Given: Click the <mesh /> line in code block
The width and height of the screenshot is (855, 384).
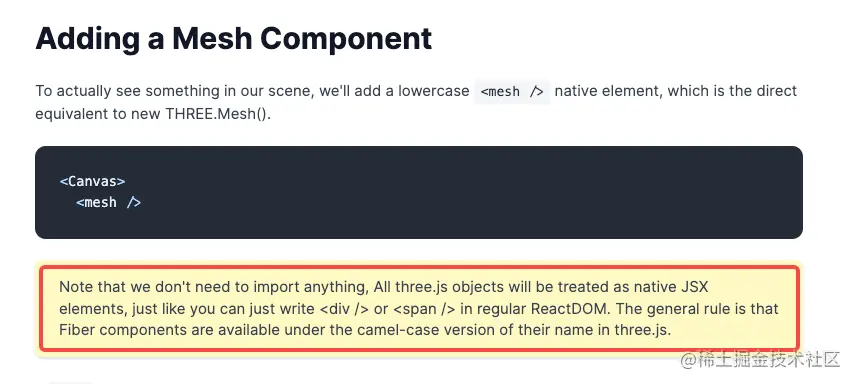Looking at the screenshot, I should coord(108,202).
